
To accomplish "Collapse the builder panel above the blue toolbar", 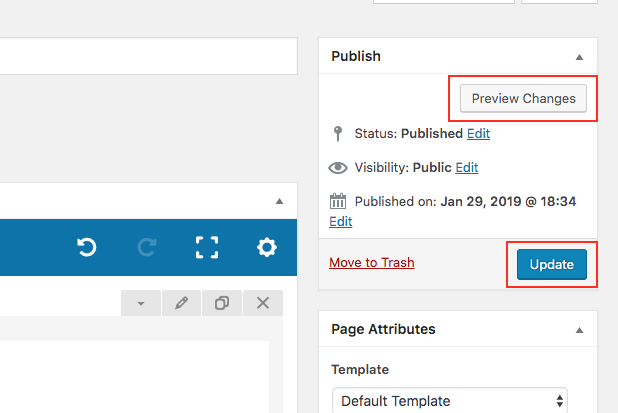I will point(280,201).
